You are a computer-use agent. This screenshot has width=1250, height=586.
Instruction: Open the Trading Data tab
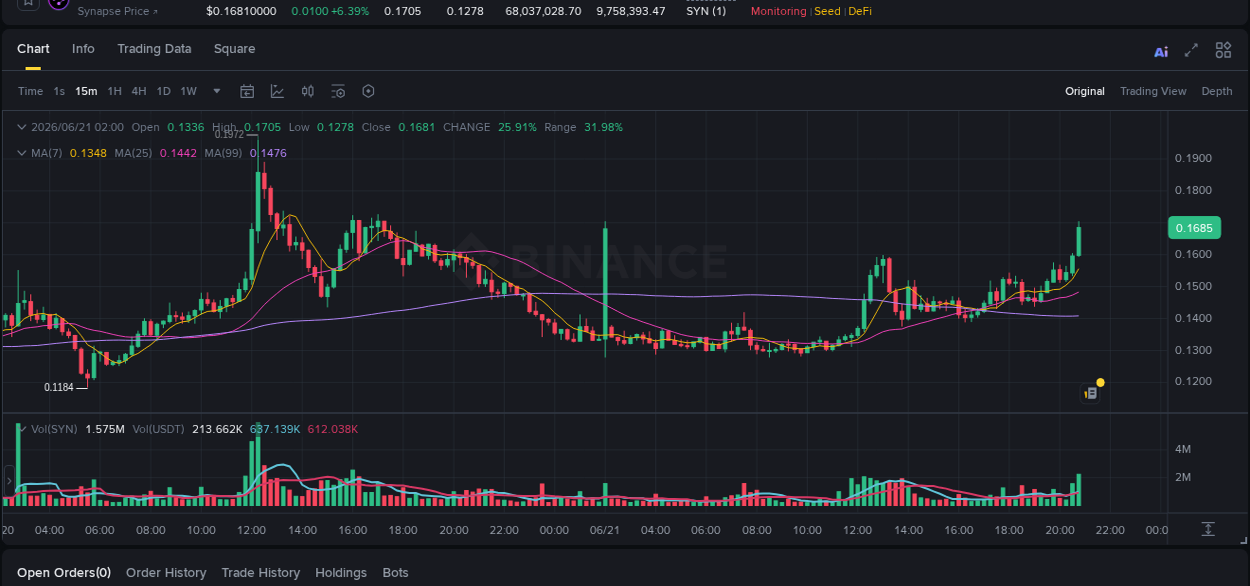154,49
